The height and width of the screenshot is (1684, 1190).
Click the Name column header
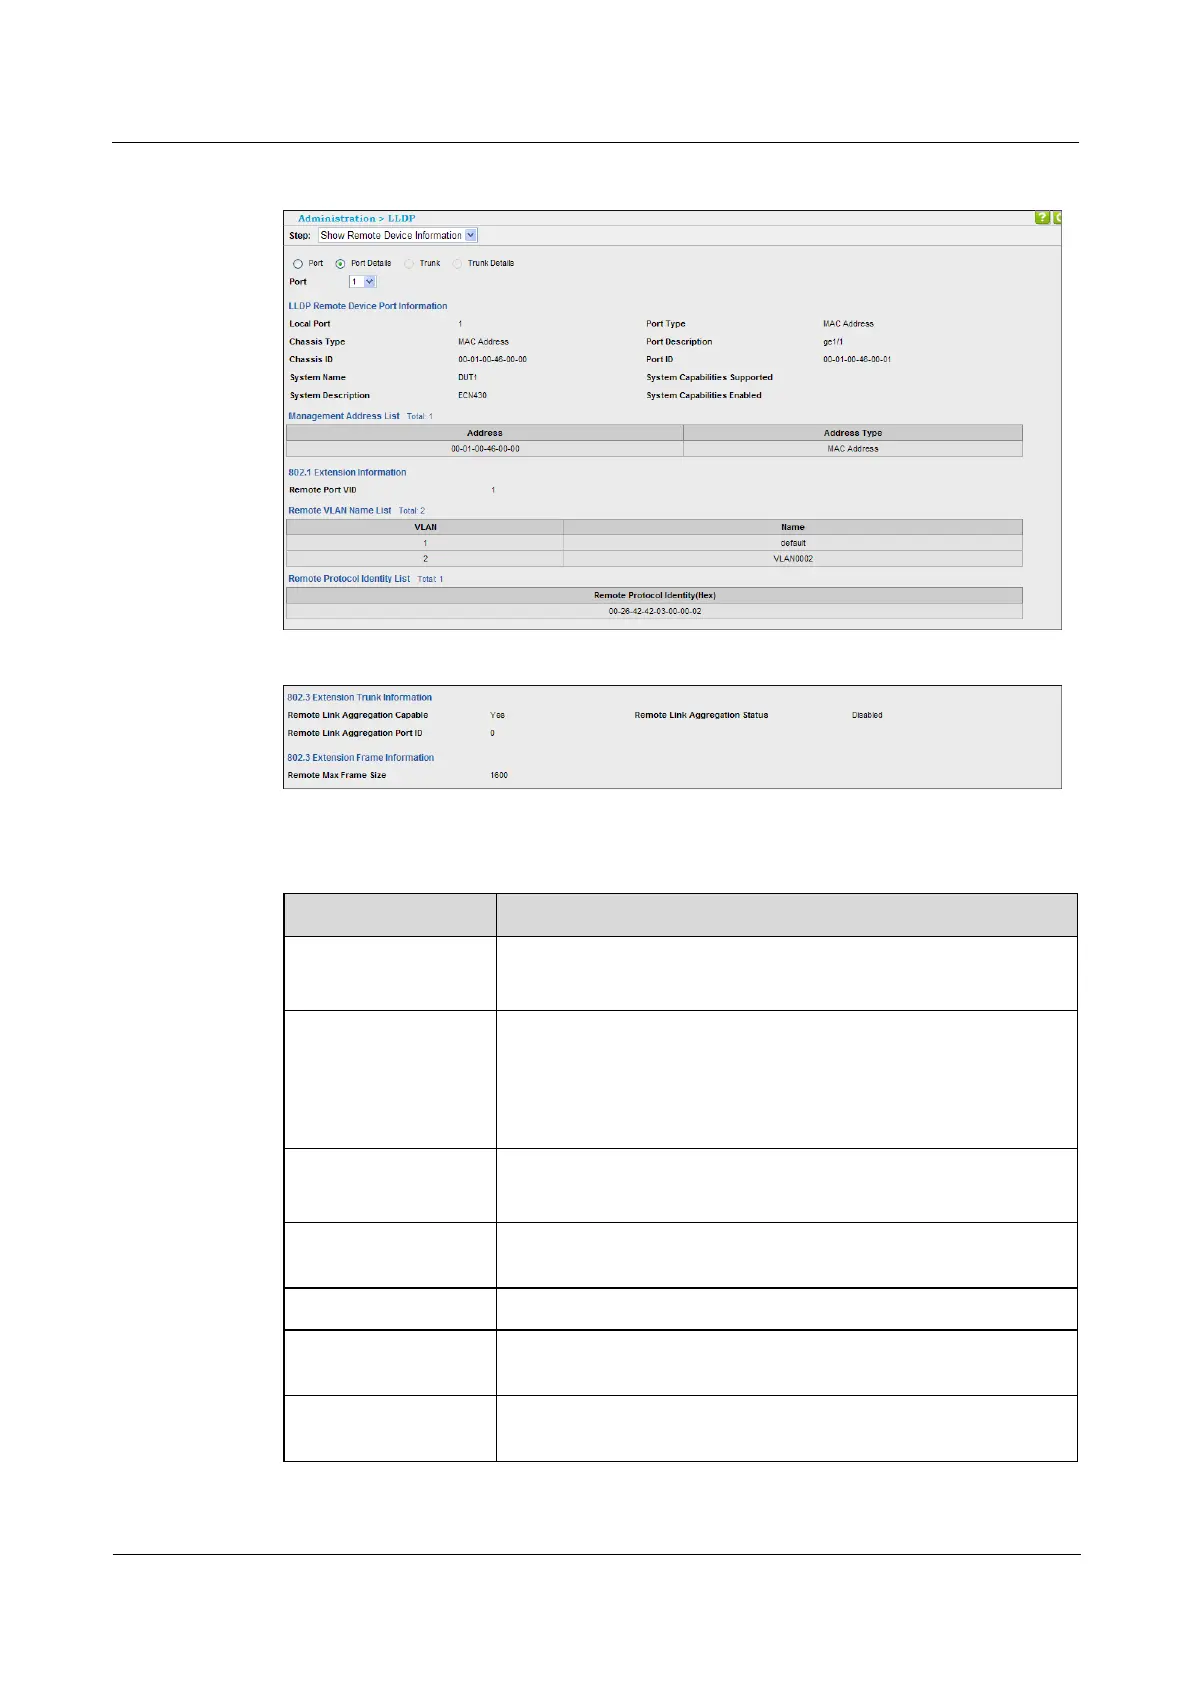point(793,527)
